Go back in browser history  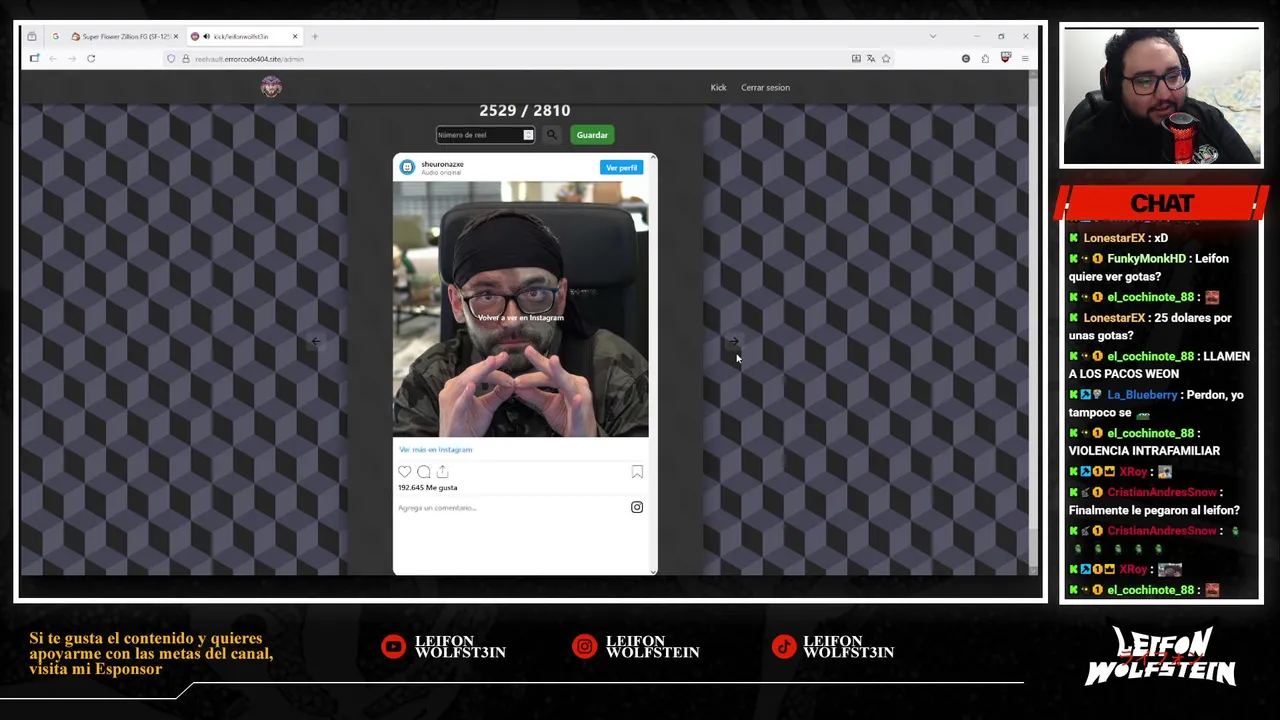[x=54, y=59]
